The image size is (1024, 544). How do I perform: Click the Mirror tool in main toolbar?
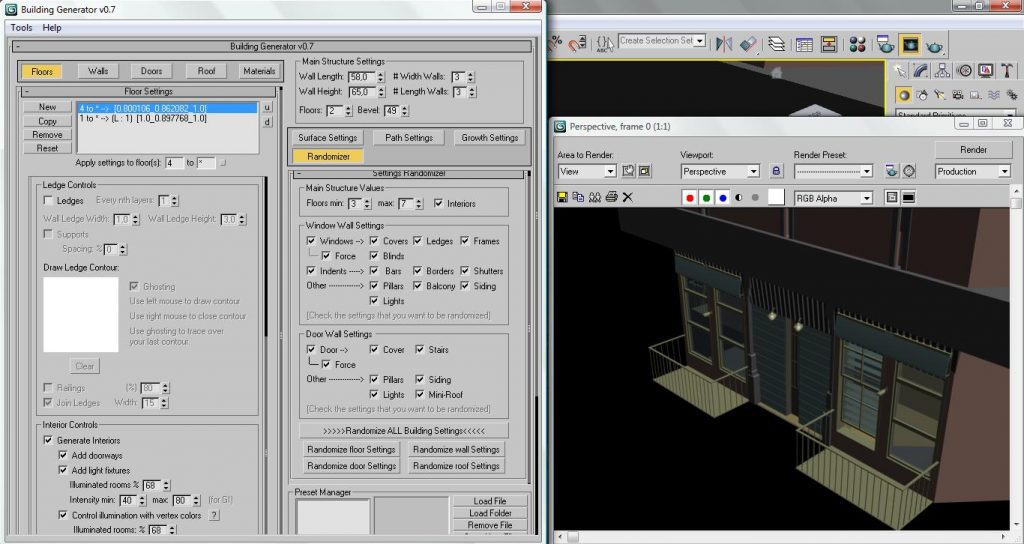coord(725,44)
